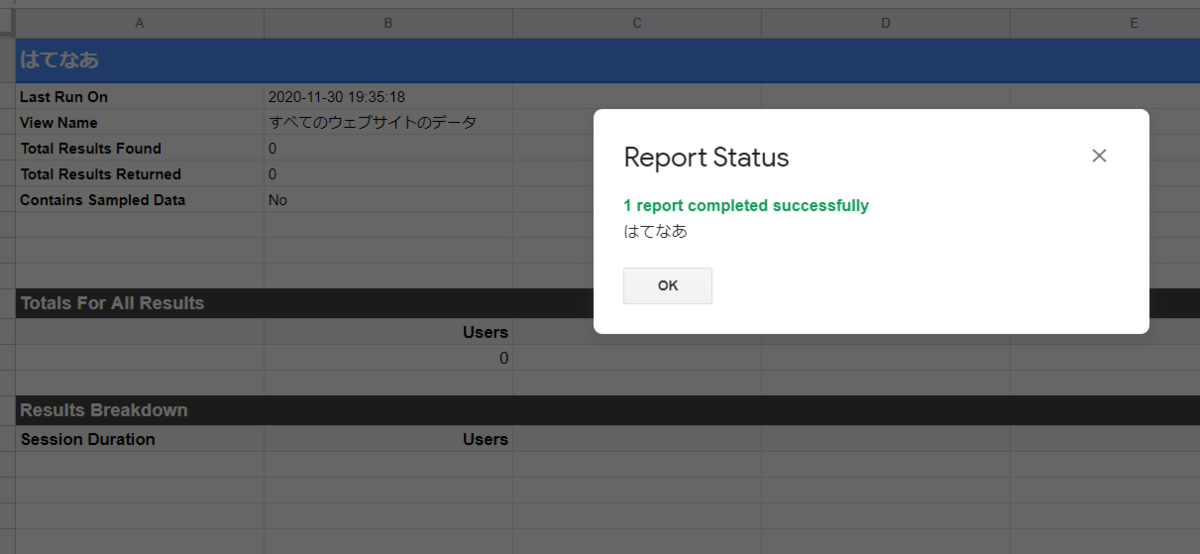The image size is (1200, 554).
Task: Select column B header
Action: tap(388, 22)
